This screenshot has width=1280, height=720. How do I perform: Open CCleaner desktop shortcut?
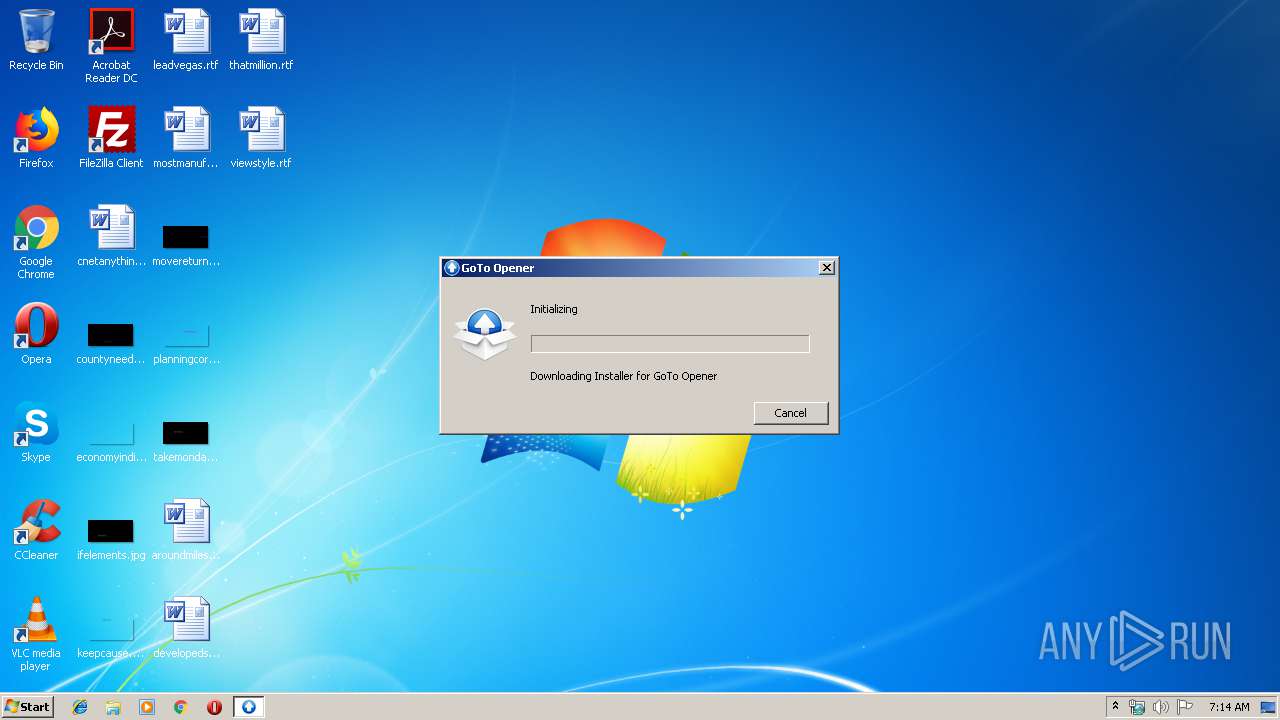pos(36,530)
